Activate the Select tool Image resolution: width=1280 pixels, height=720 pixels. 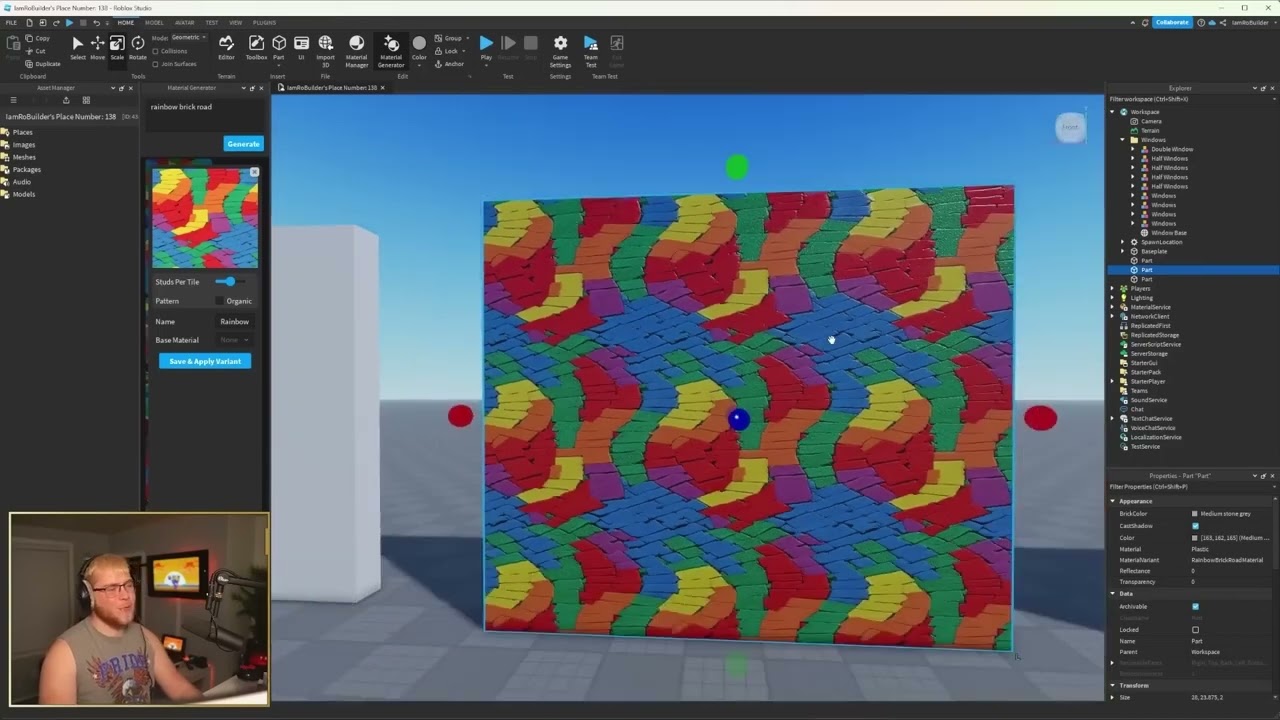pyautogui.click(x=77, y=47)
